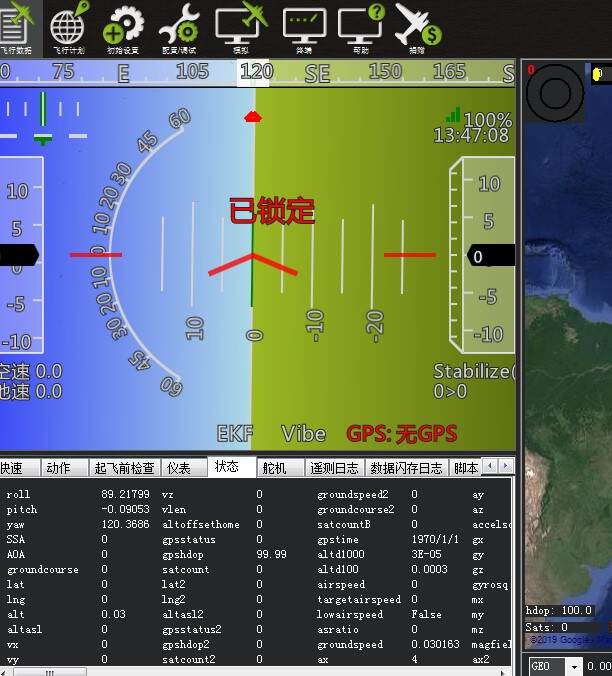Select the 仪表 gauges tab
This screenshot has width=612, height=676.
click(x=179, y=468)
